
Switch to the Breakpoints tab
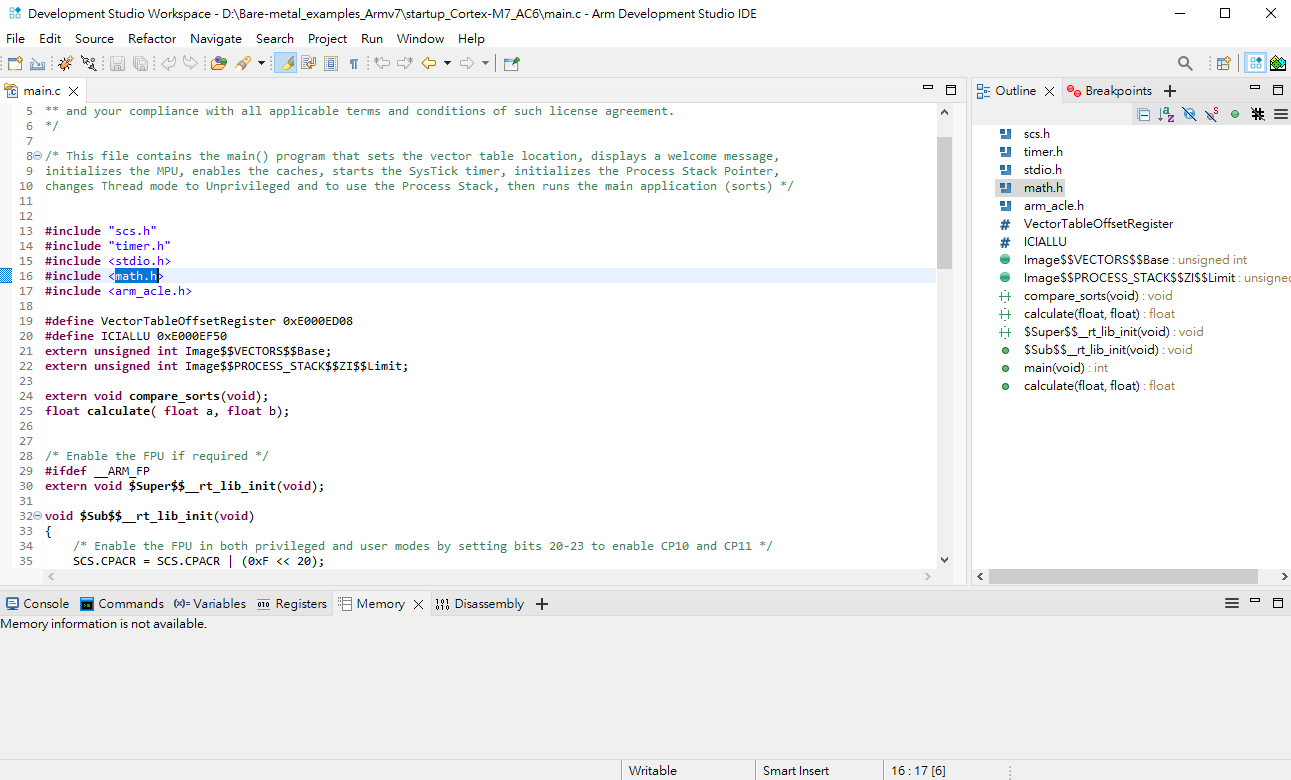click(1109, 91)
